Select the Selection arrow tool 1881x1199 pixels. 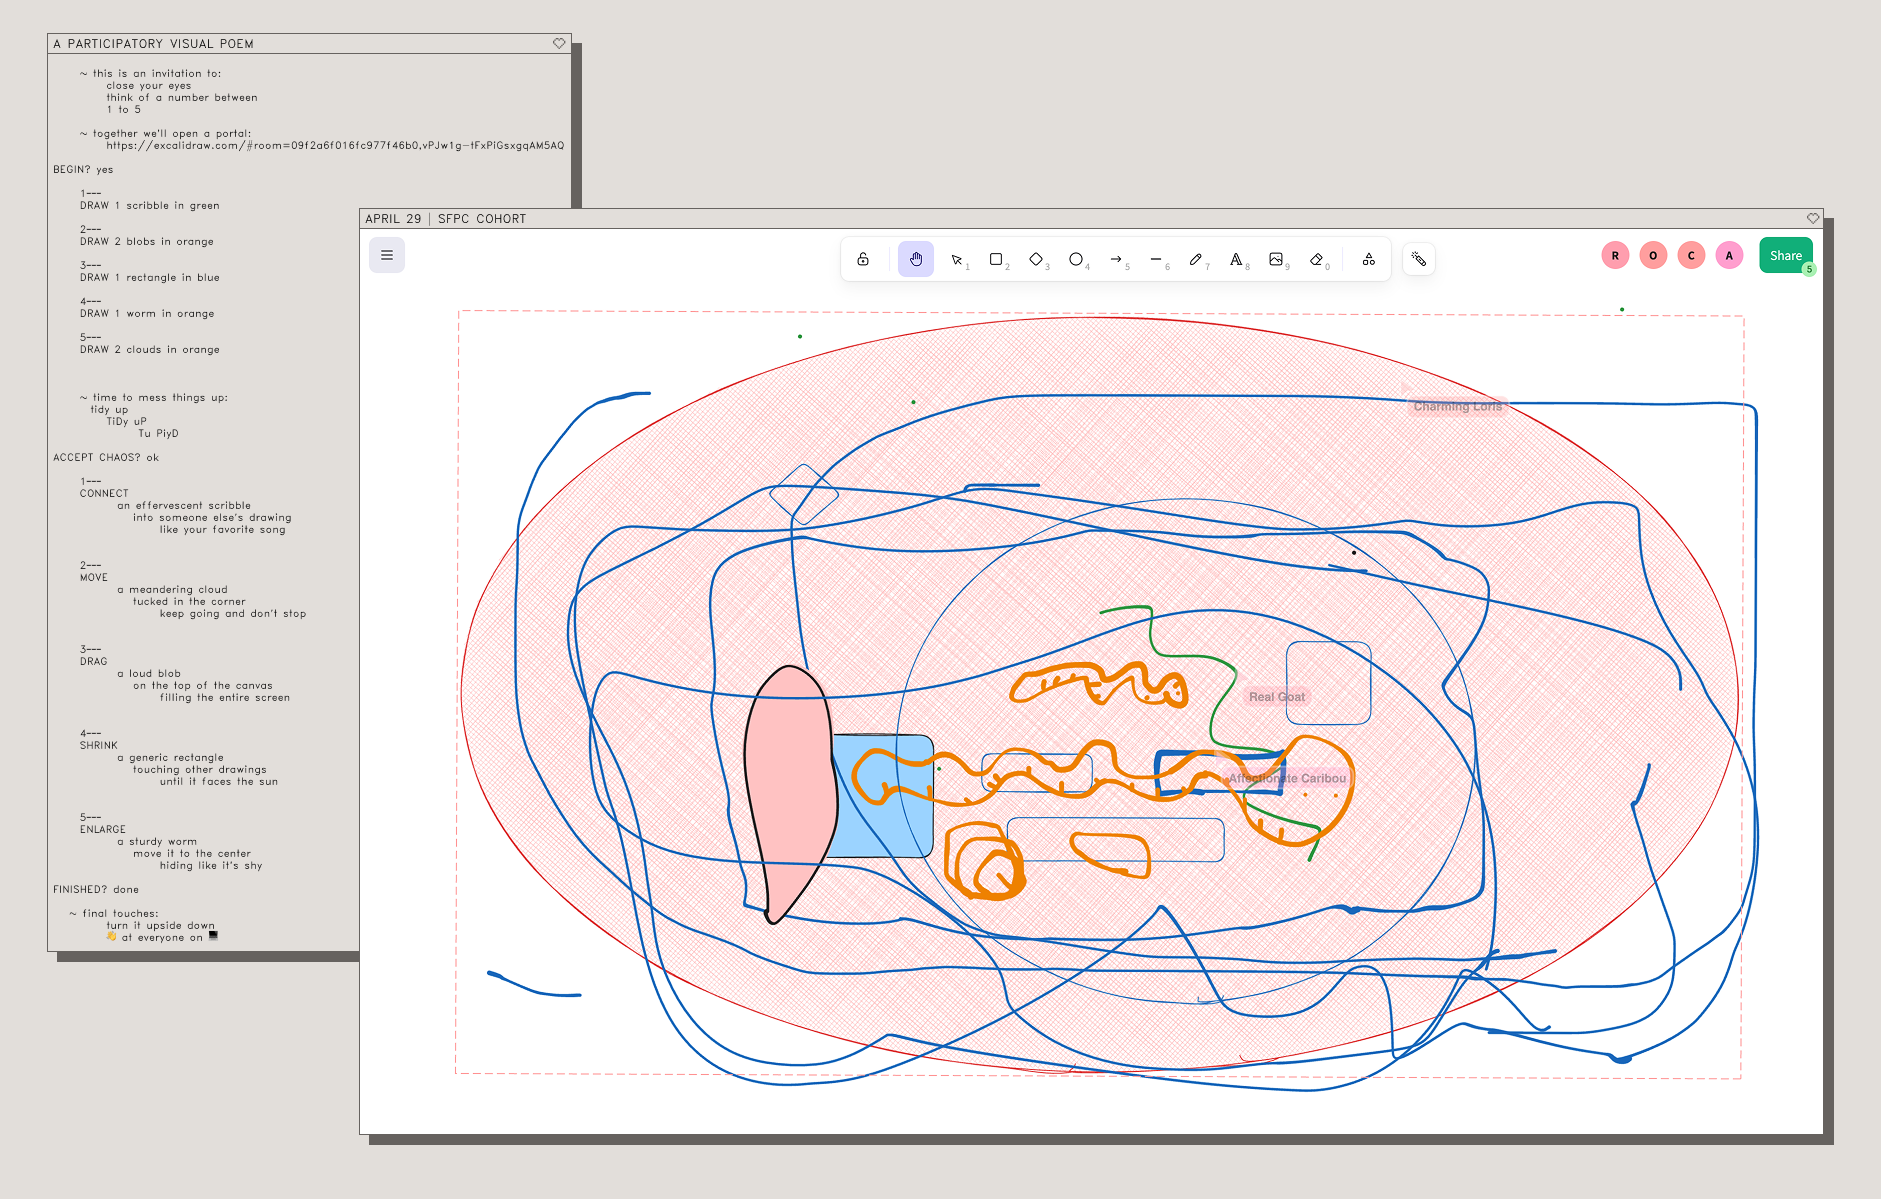(x=957, y=259)
